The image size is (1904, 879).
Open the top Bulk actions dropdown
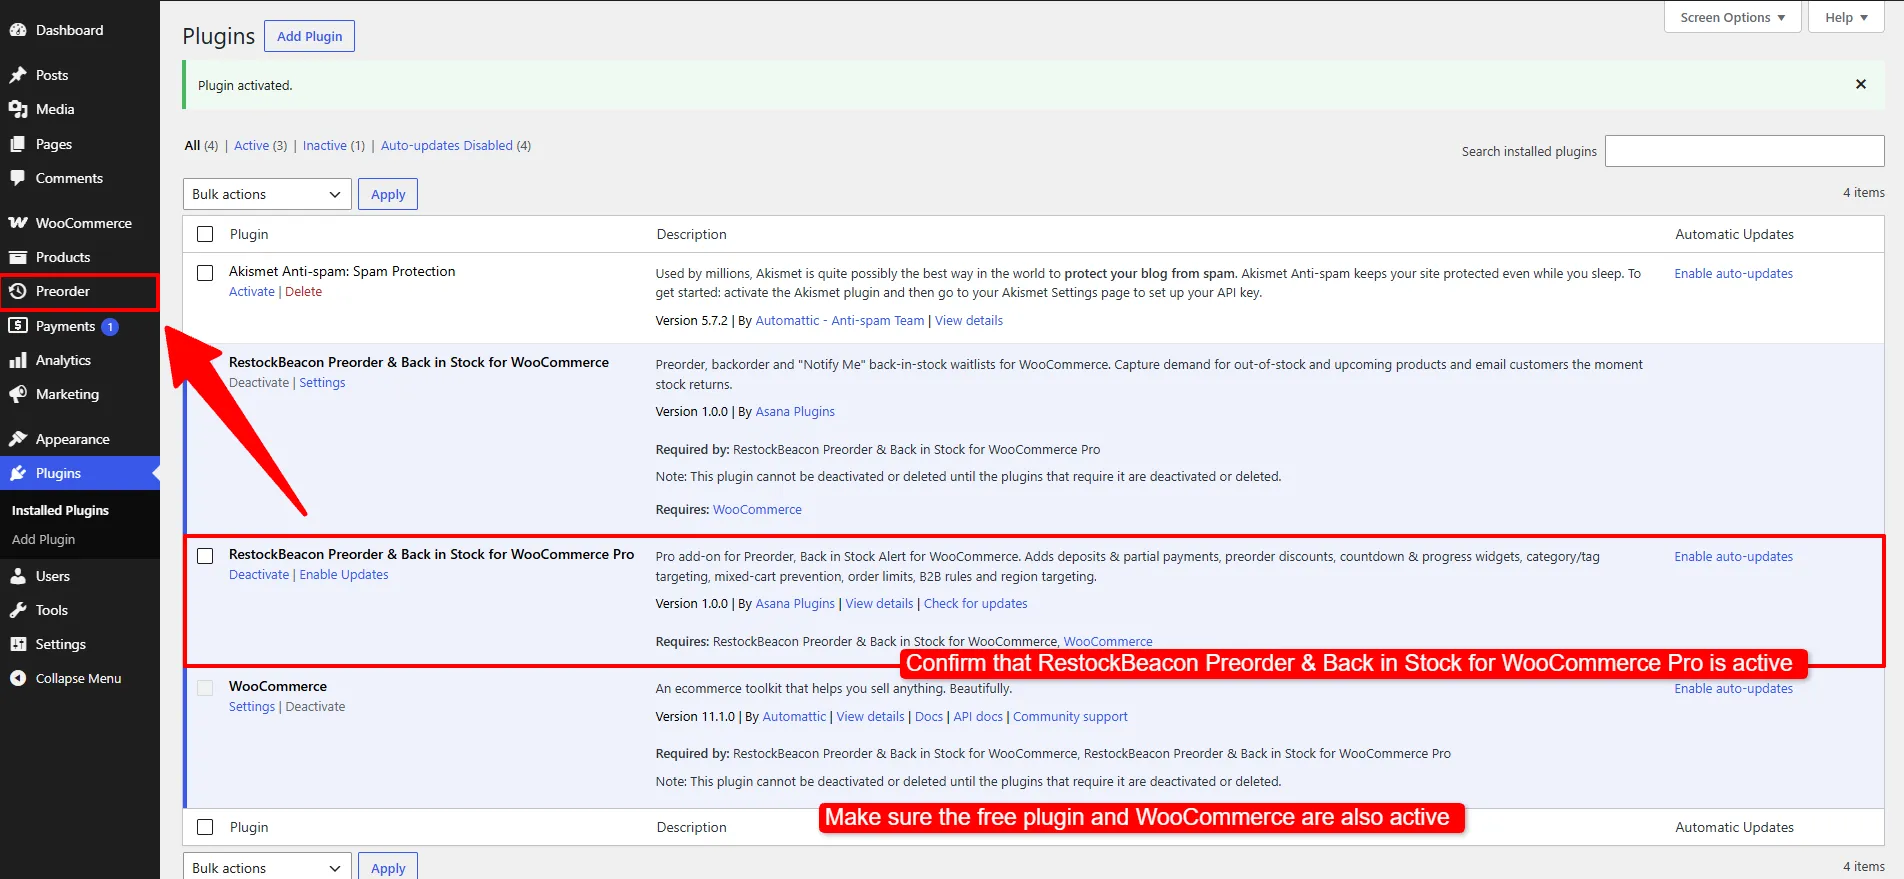pos(267,194)
